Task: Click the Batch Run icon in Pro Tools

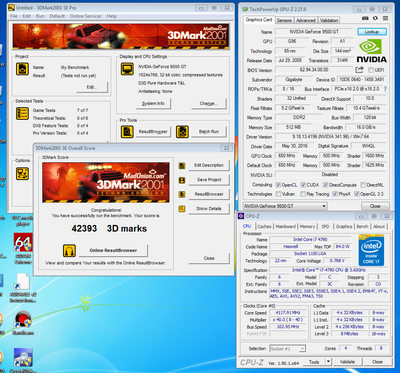Action: 182,132
